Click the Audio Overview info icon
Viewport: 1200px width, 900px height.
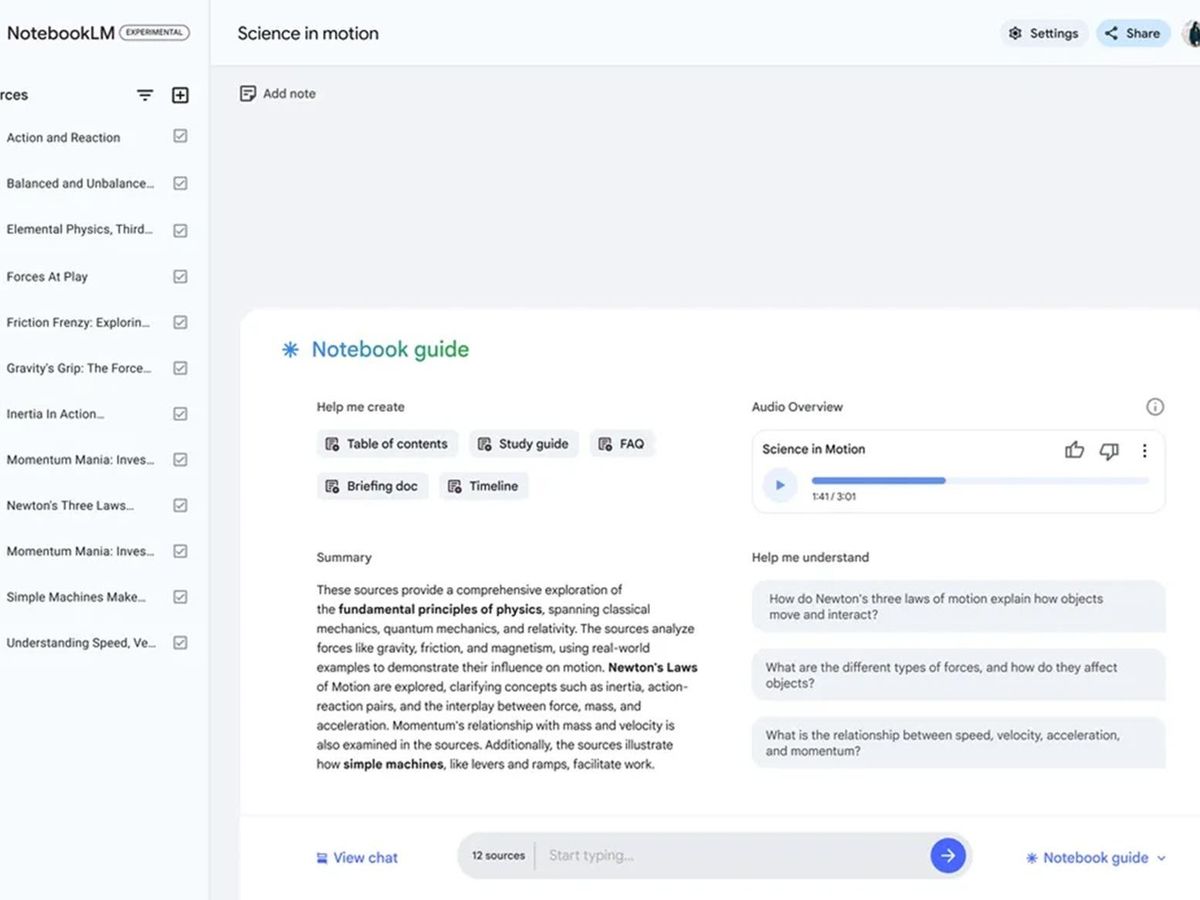pyautogui.click(x=1155, y=406)
